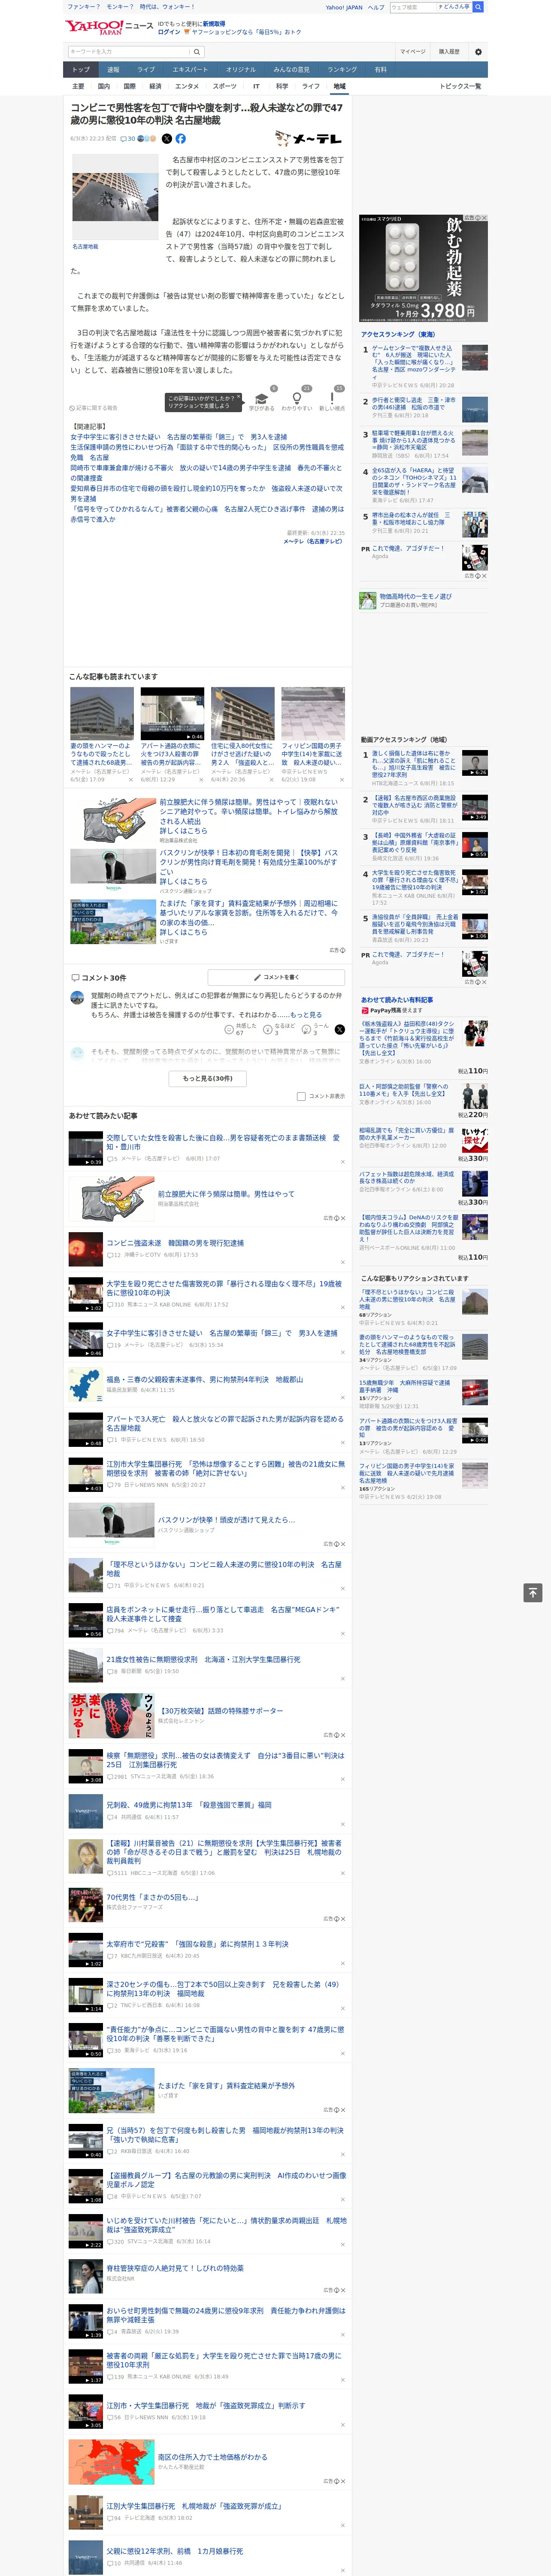React with 学びがある graduation cap icon

(262, 398)
